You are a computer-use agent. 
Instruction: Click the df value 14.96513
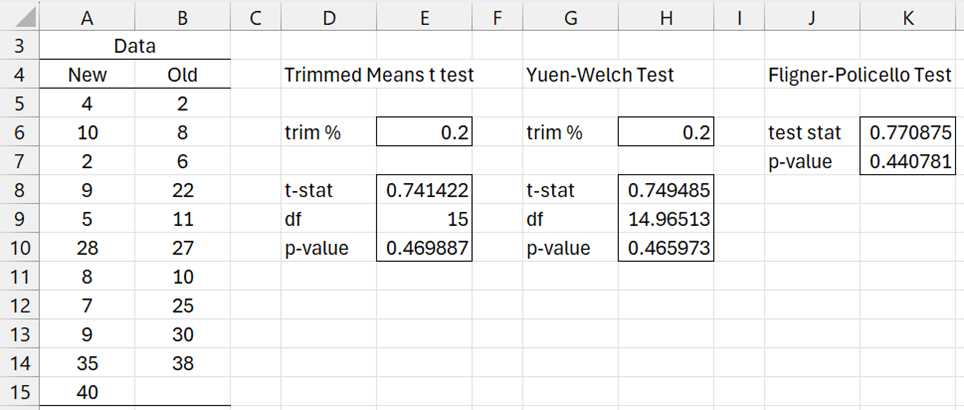(666, 219)
